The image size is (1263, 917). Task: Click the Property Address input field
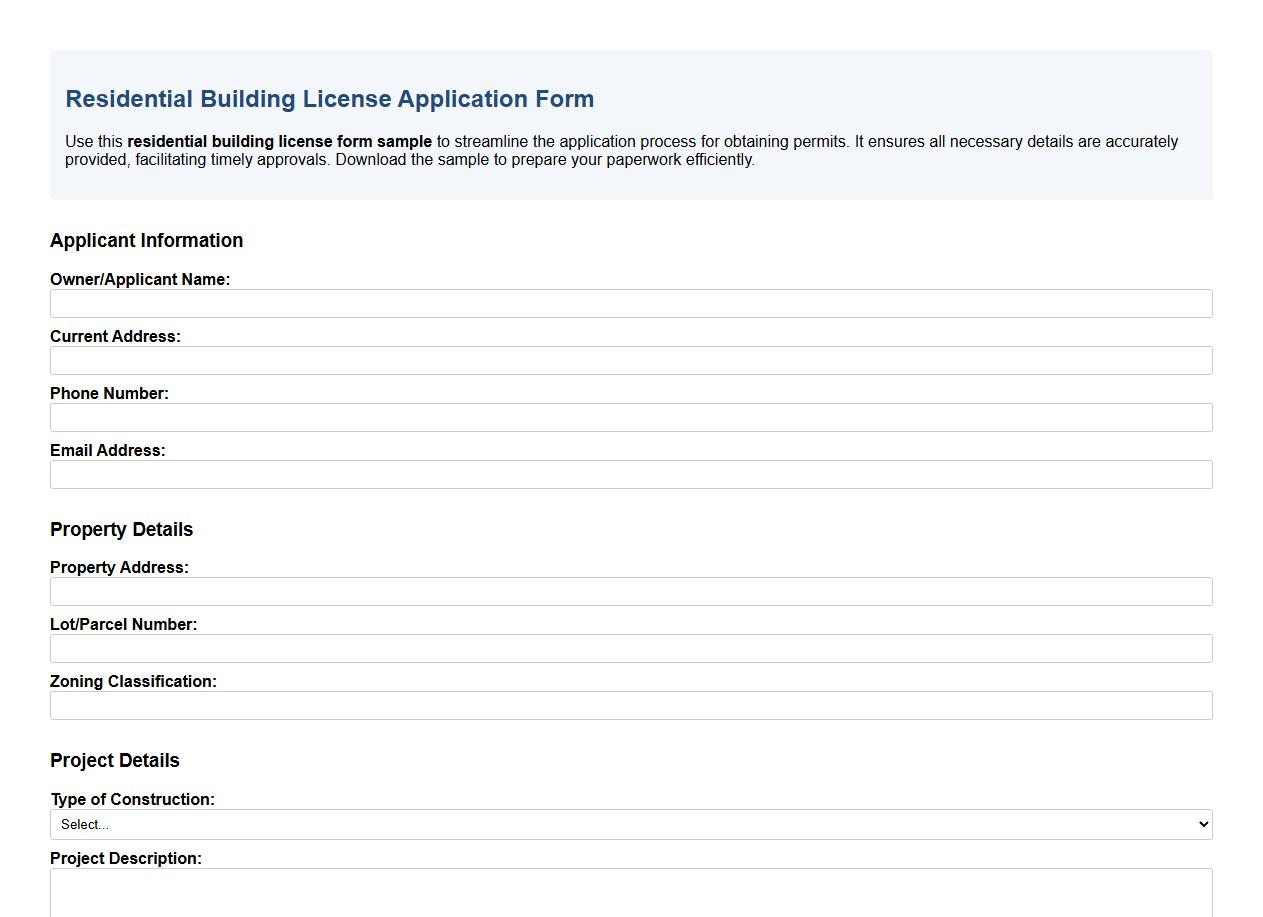pos(631,592)
